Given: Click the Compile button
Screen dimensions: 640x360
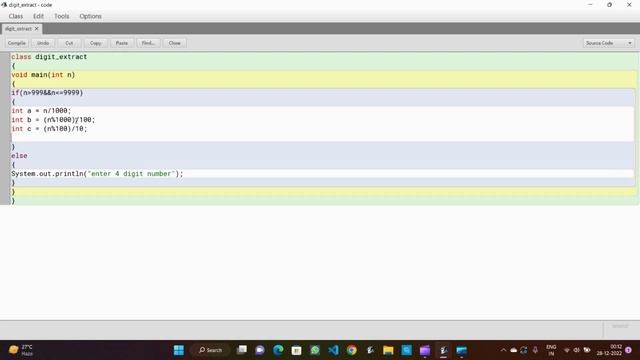Looking at the screenshot, I should pyautogui.click(x=17, y=43).
